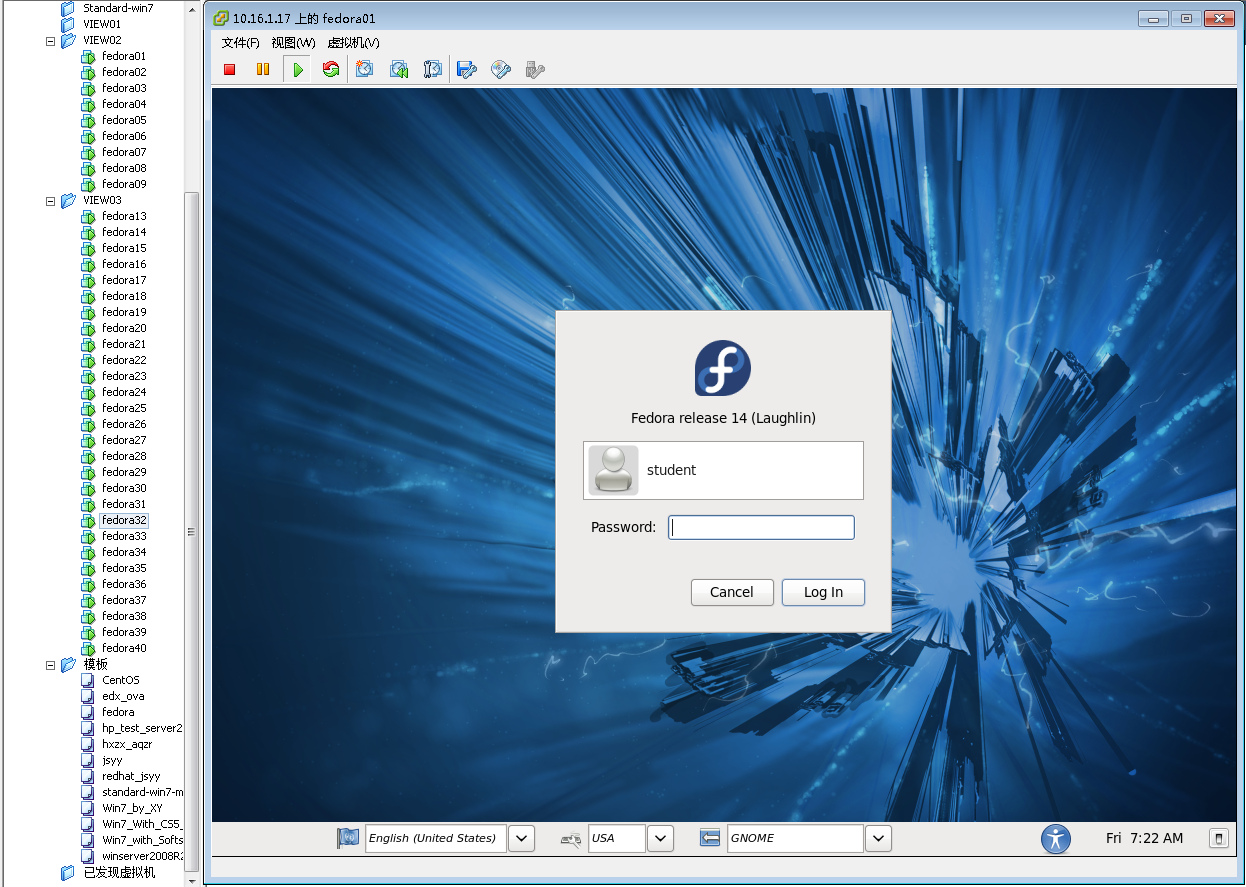Click the CD/DVD drive connection icon
The width and height of the screenshot is (1246, 887).
point(501,69)
